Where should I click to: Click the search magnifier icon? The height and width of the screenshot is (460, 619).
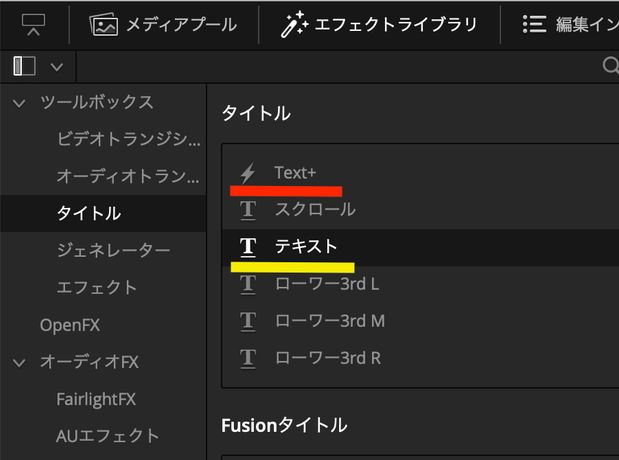click(611, 65)
